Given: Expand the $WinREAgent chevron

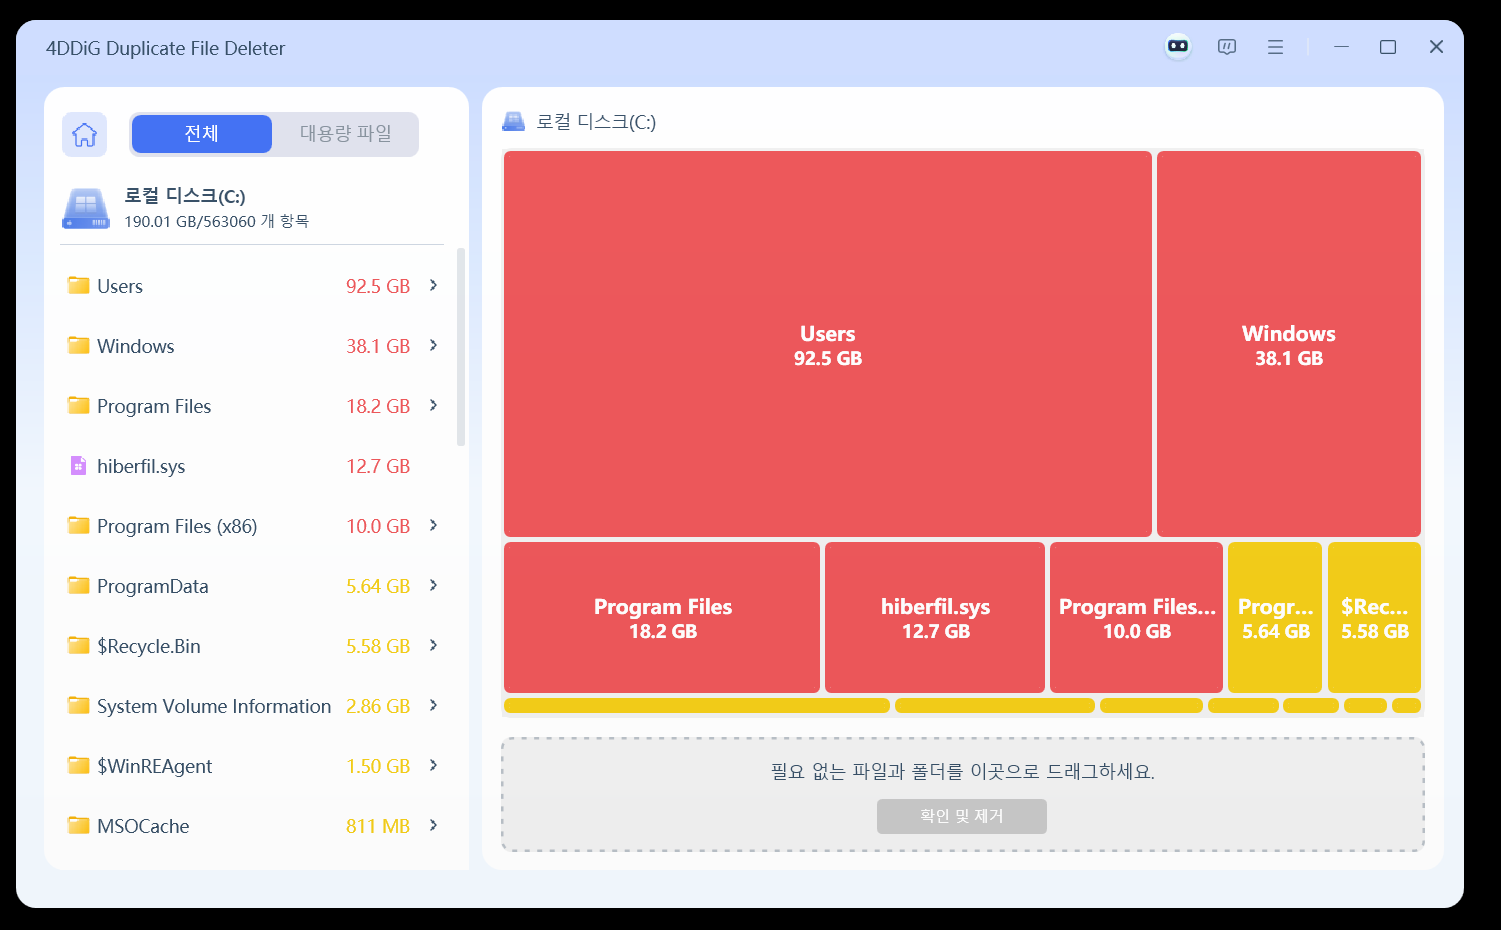Looking at the screenshot, I should [433, 765].
